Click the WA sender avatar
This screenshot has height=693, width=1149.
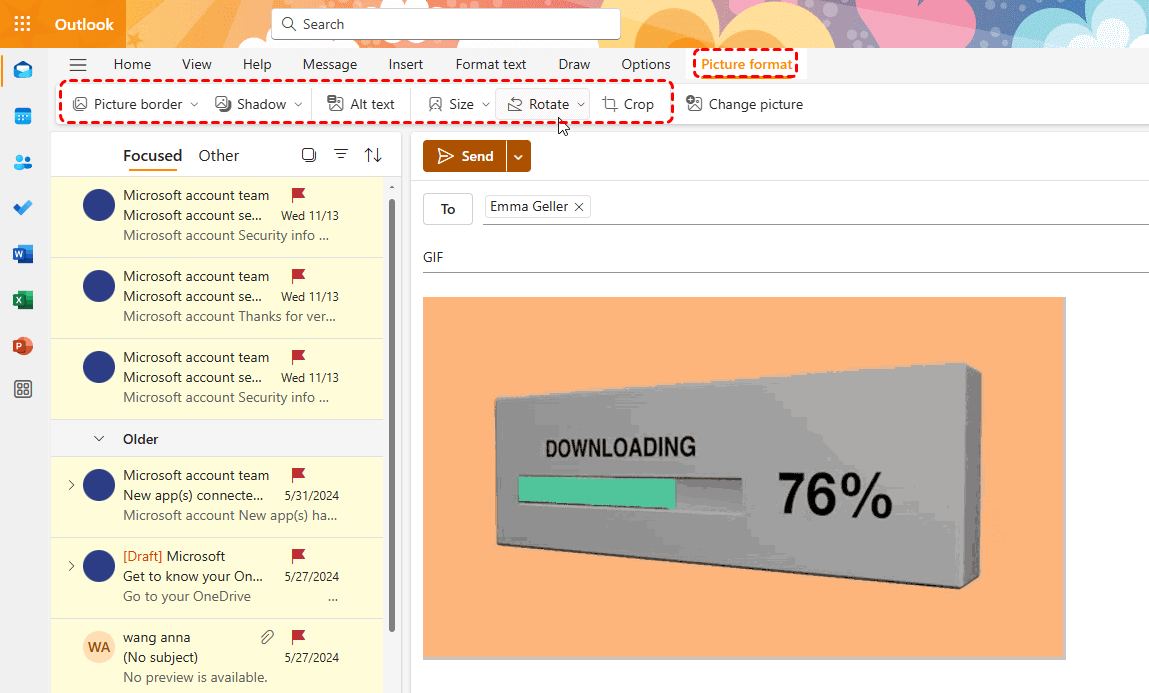tap(99, 647)
